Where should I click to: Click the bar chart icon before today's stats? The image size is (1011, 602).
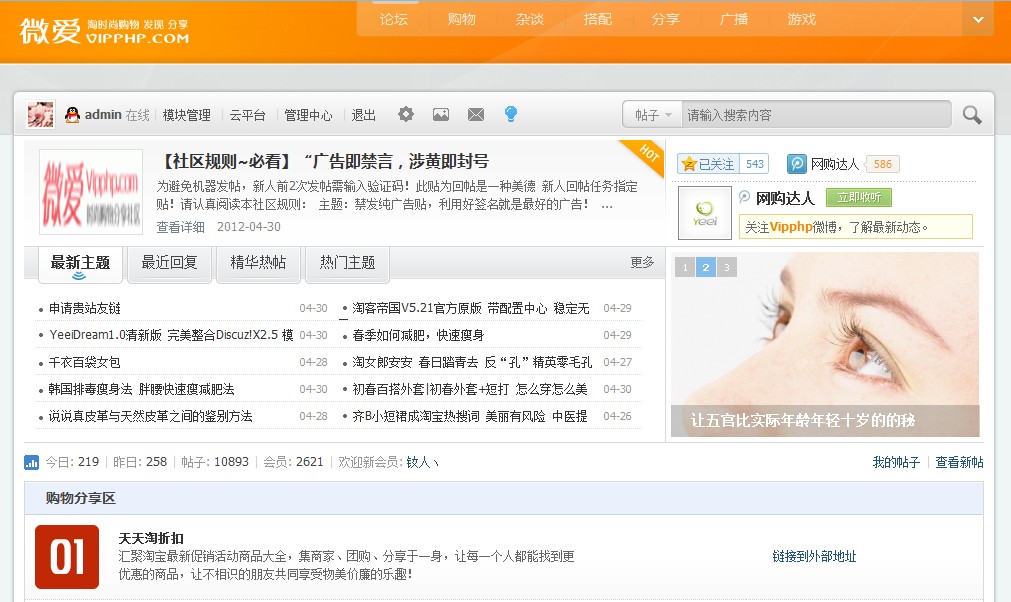tap(32, 462)
